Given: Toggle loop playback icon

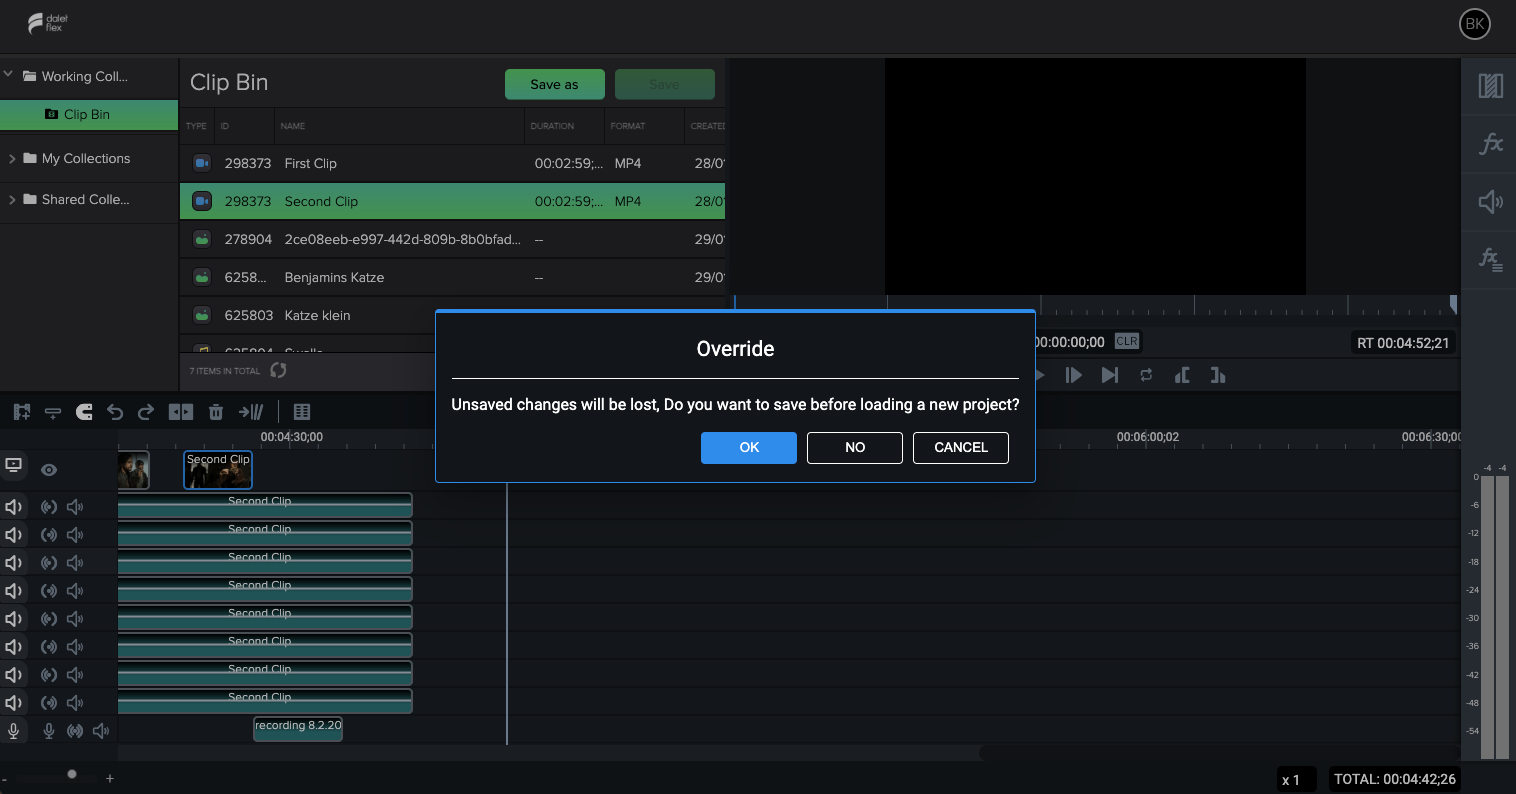Looking at the screenshot, I should click(1146, 375).
